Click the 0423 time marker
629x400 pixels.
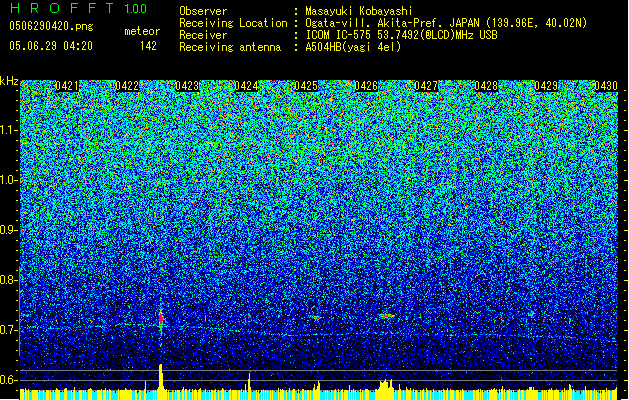187,86
